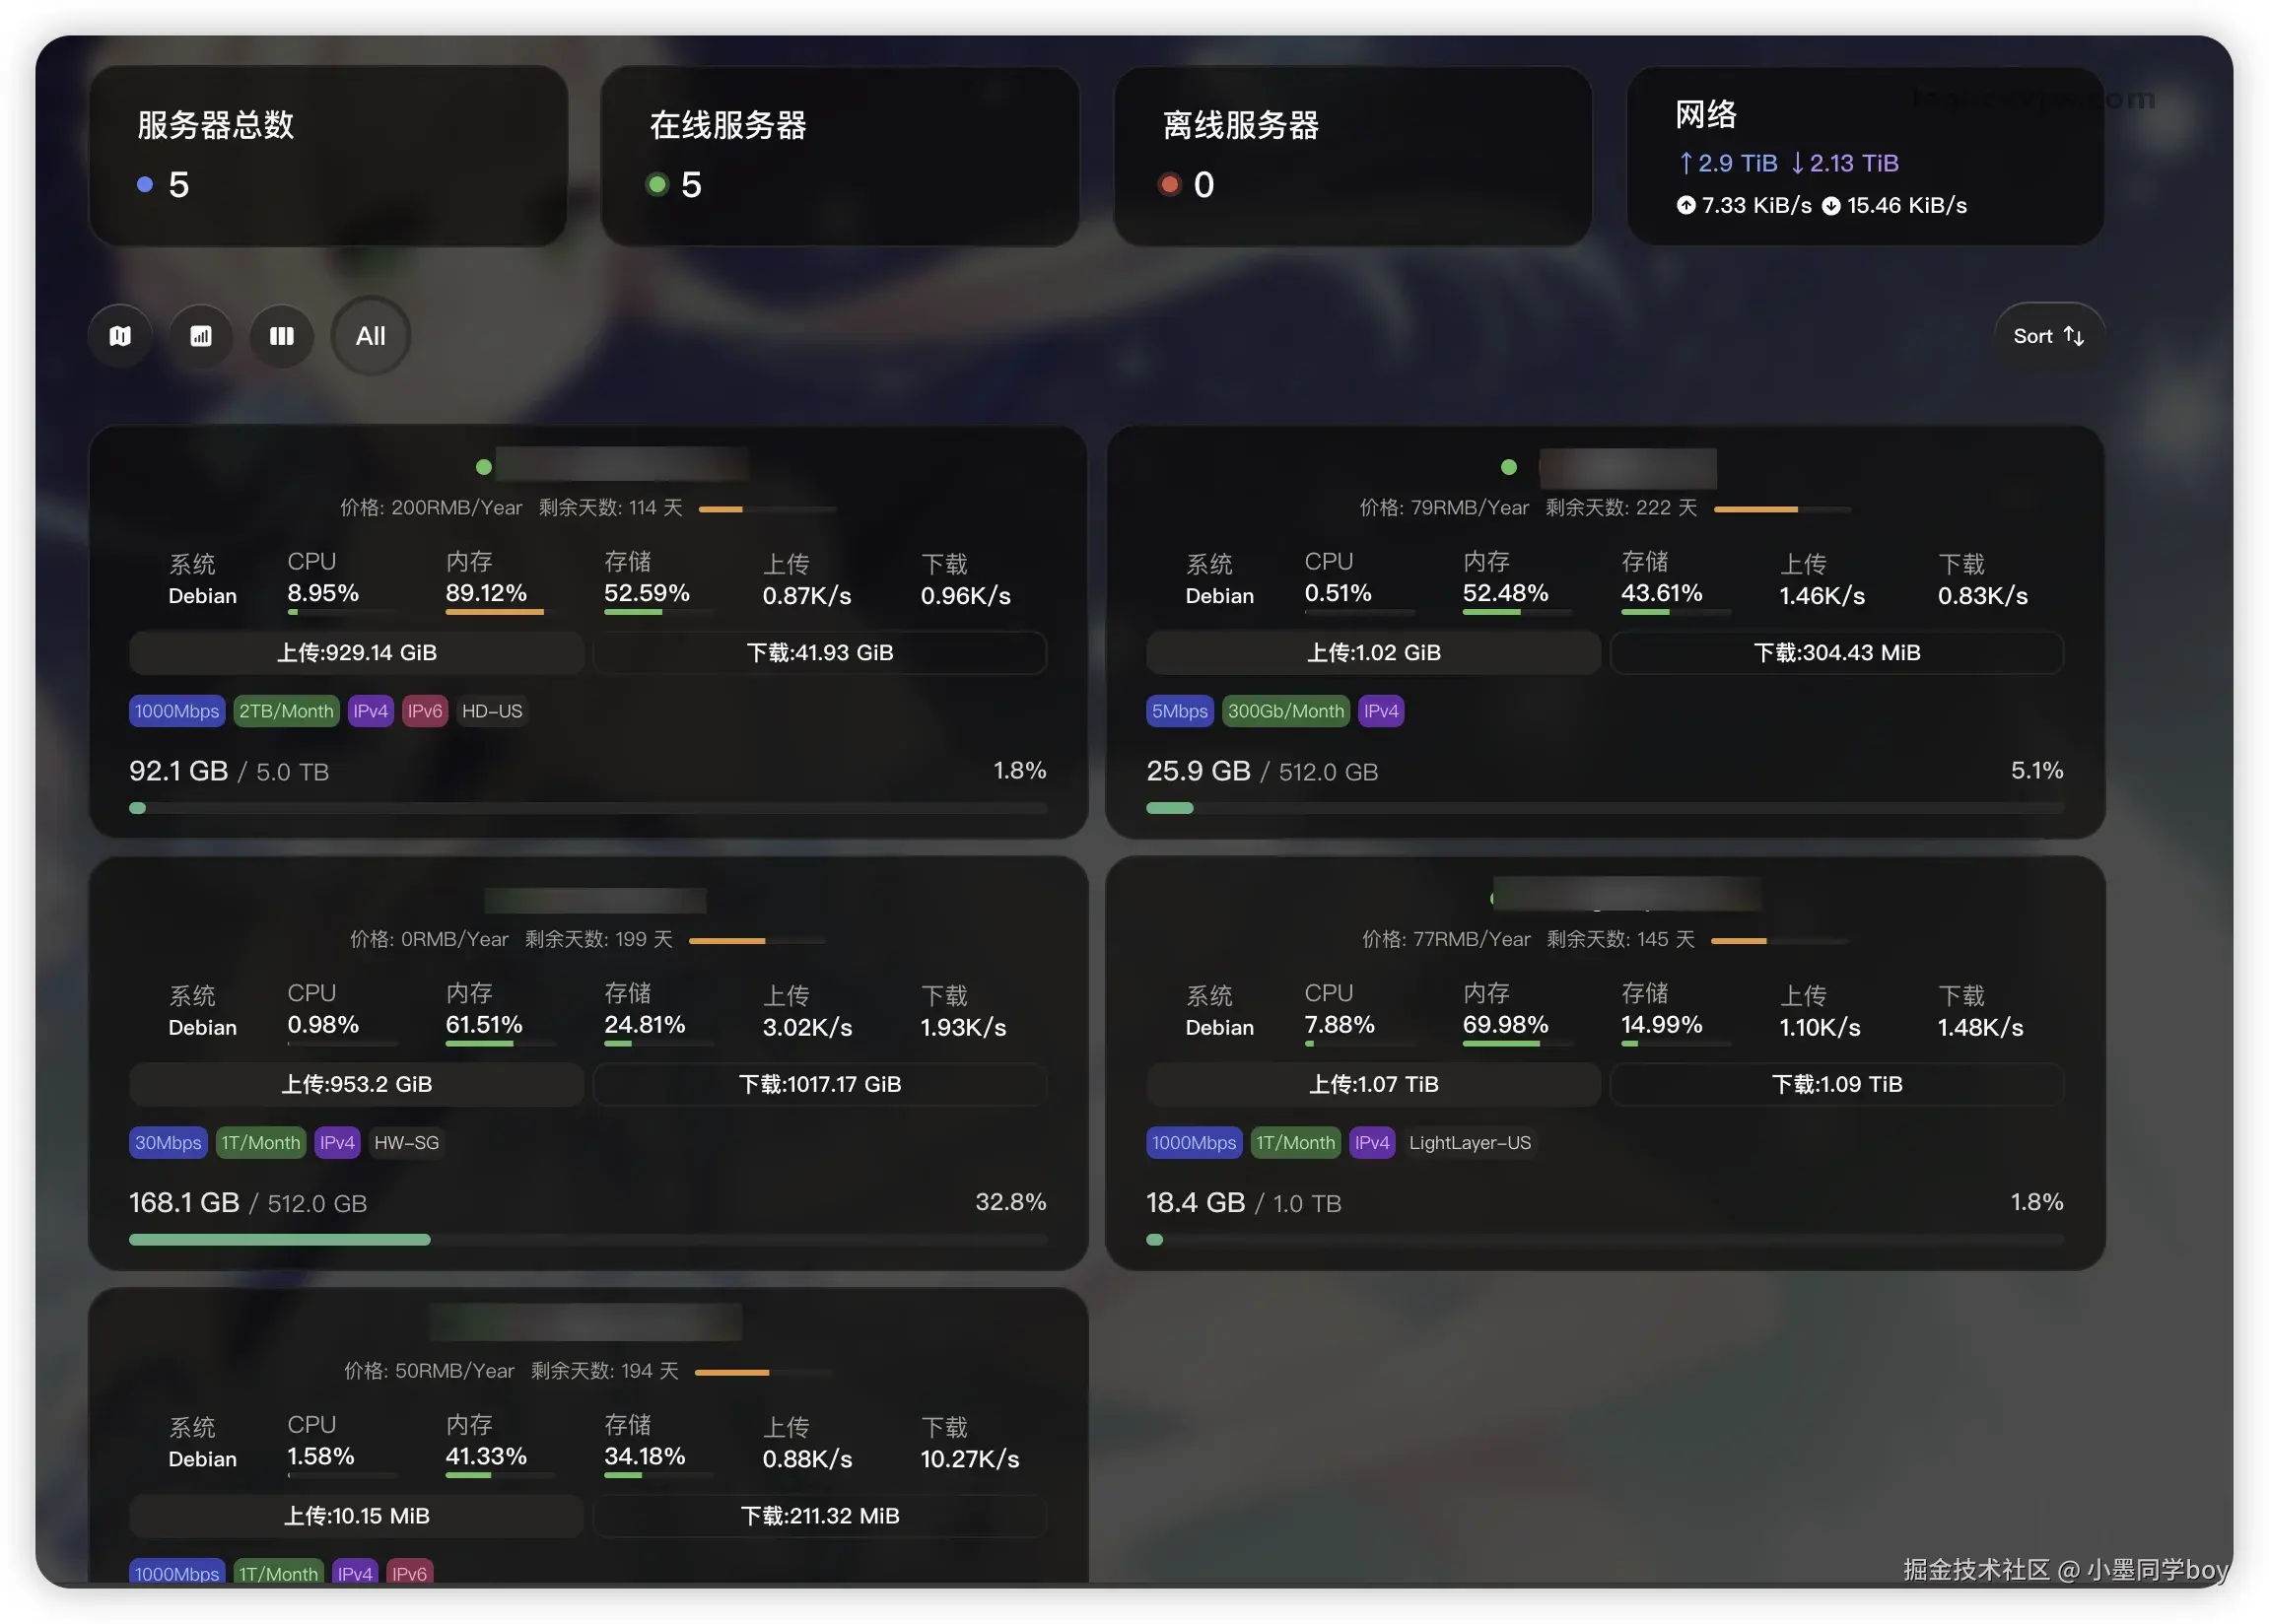The height and width of the screenshot is (1624, 2269).
Task: Click the 在线服务器 summary card
Action: tap(840, 156)
